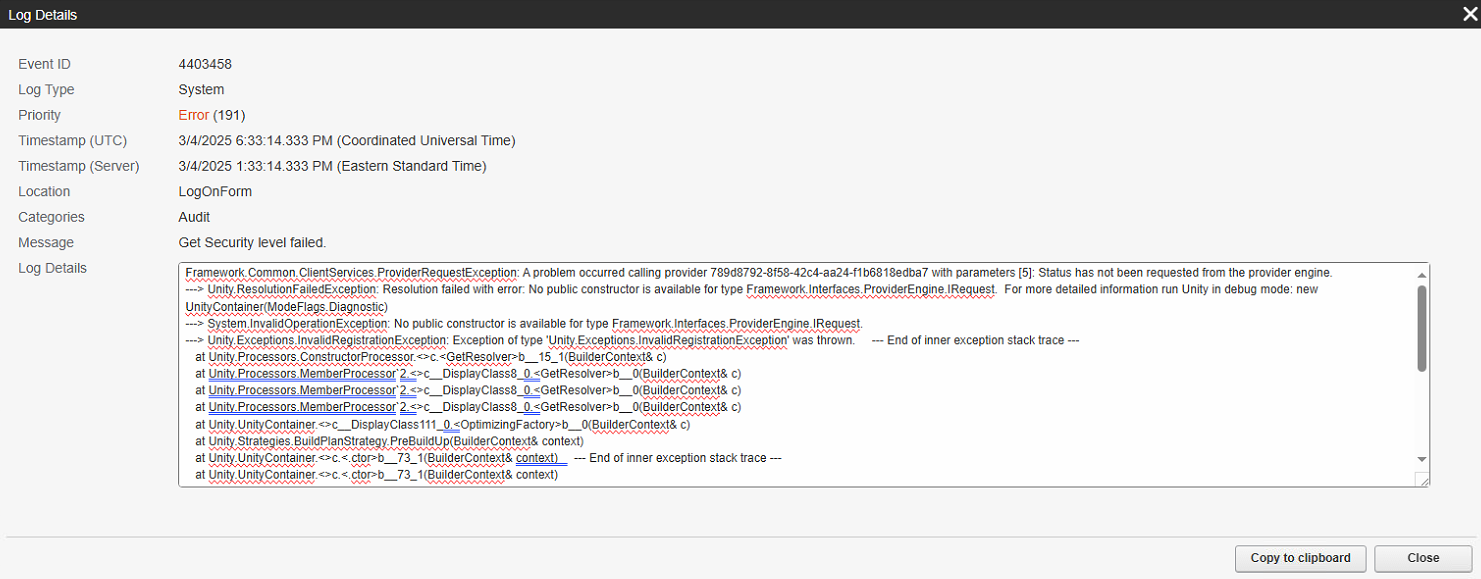
Task: Click the 'LogOnForm' location value
Action: 215,192
